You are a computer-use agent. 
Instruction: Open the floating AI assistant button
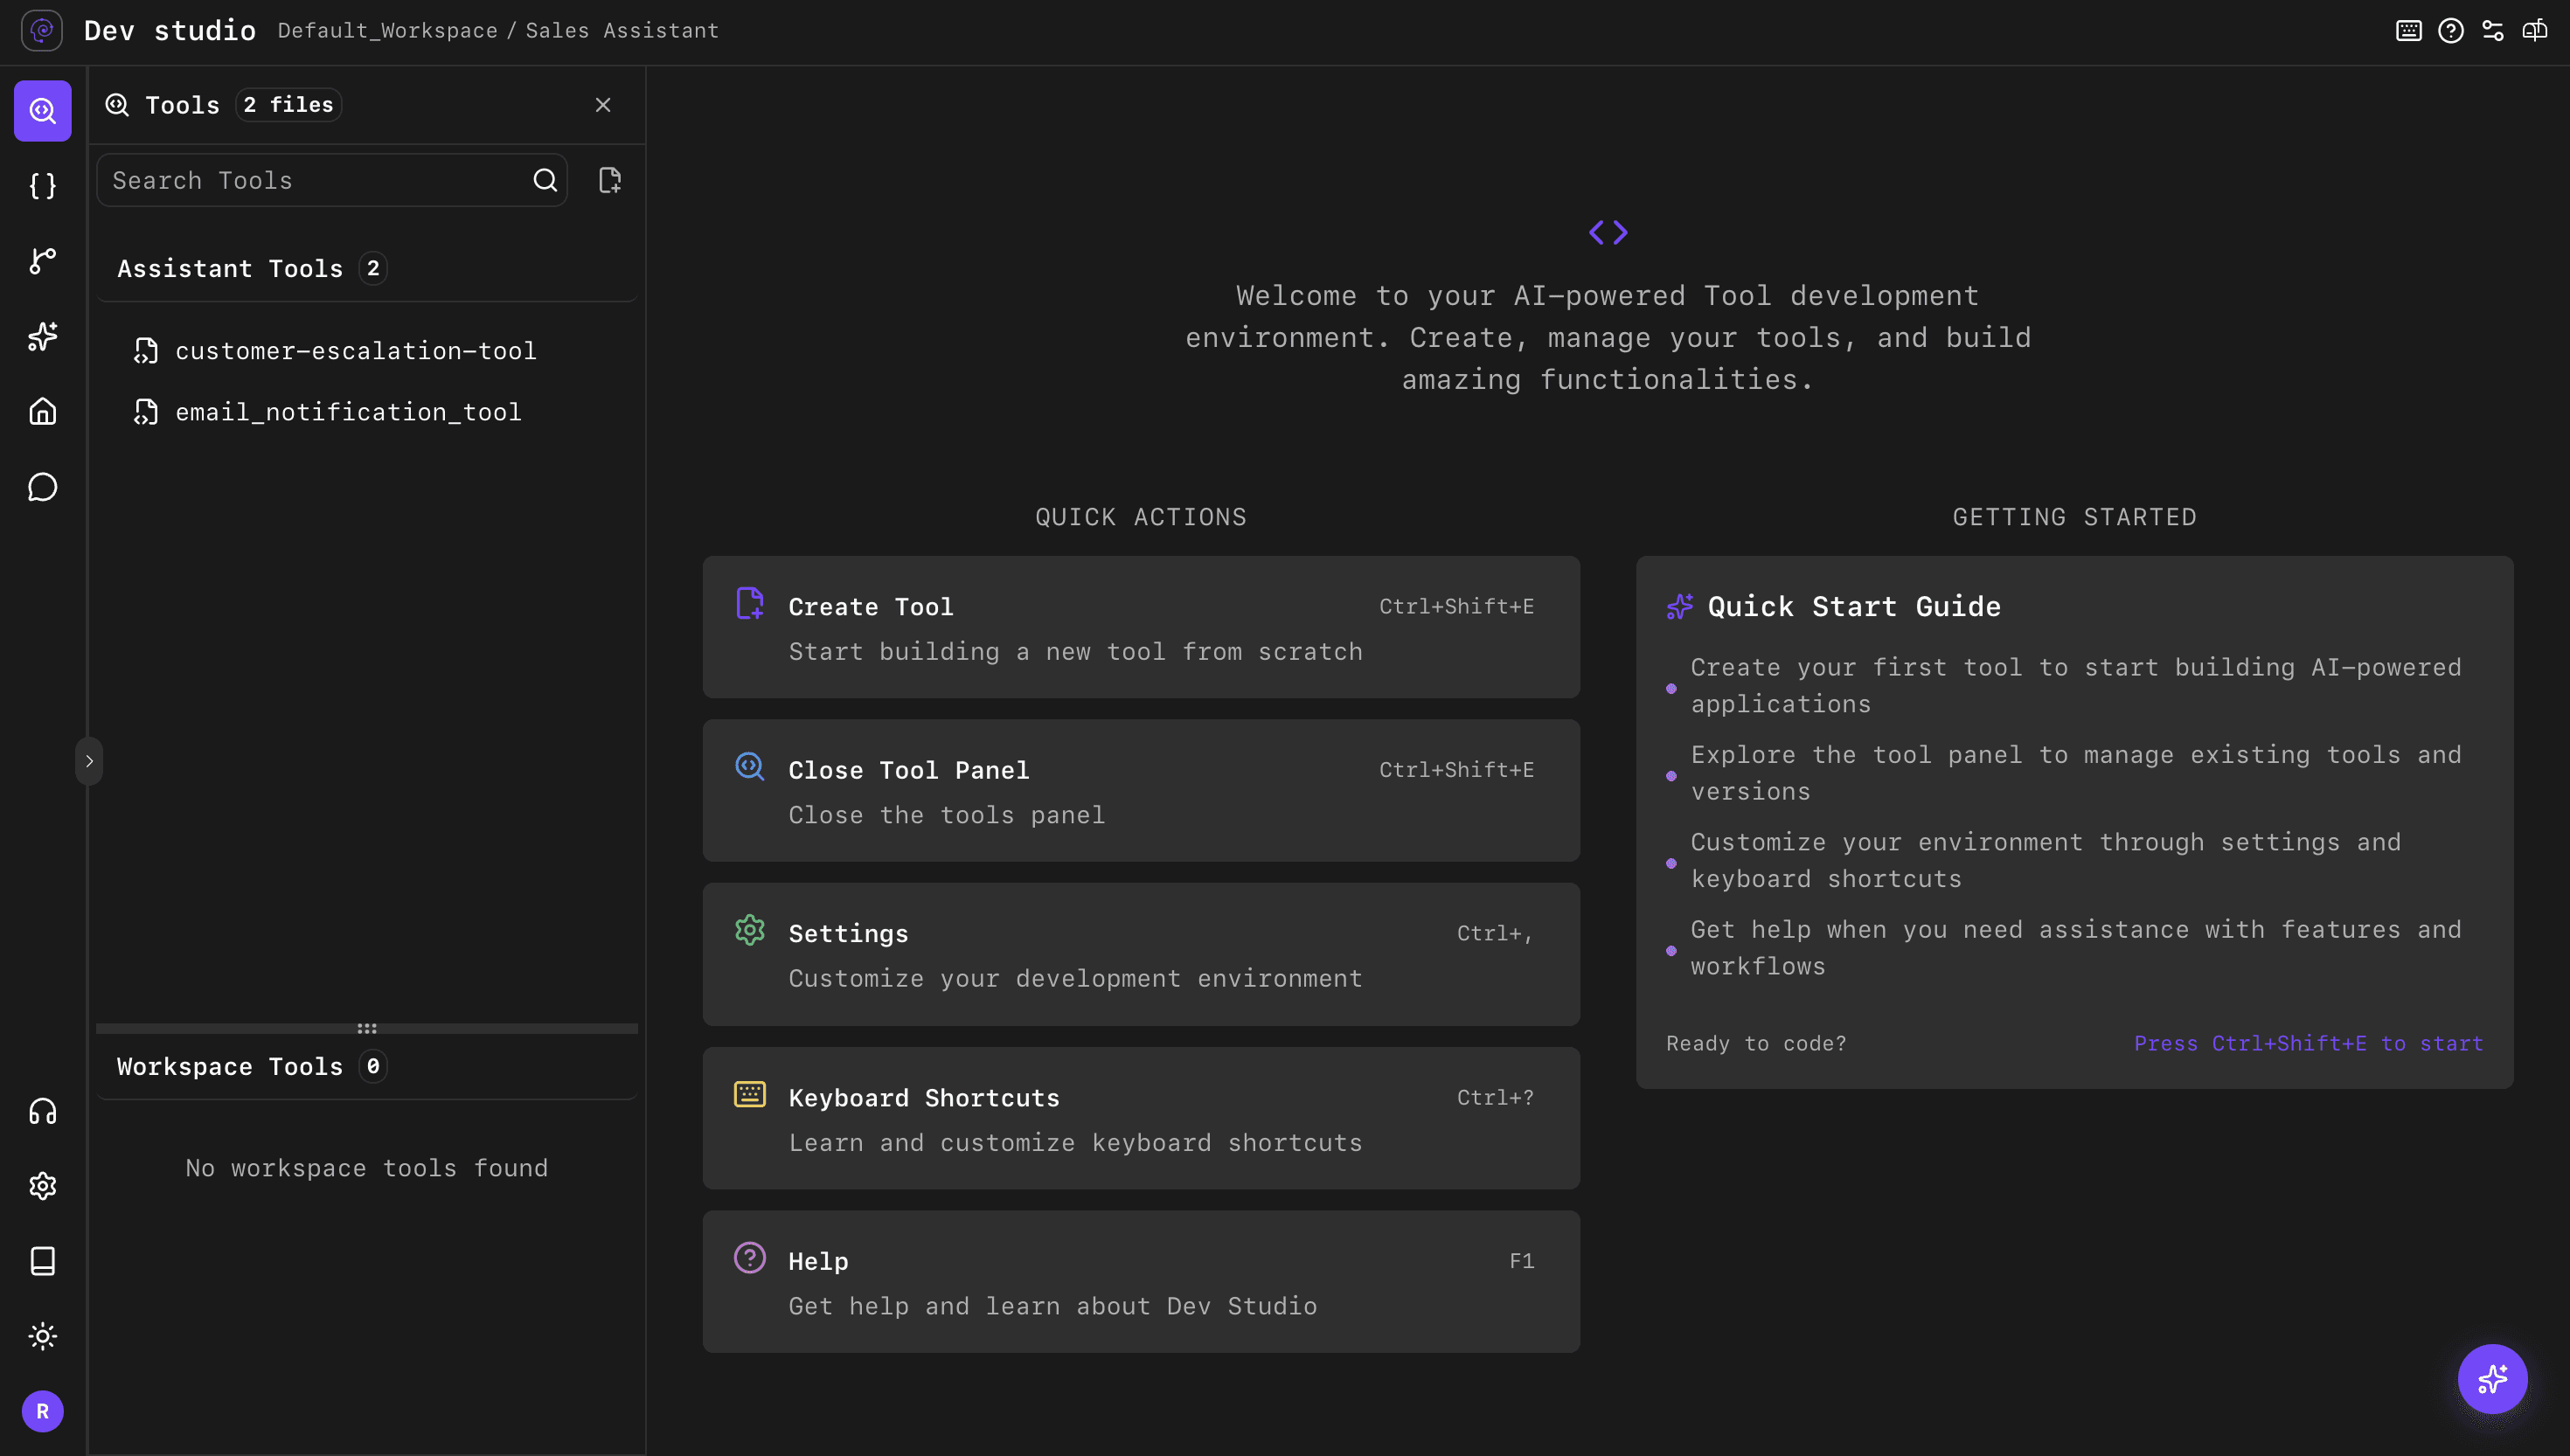pos(2492,1379)
